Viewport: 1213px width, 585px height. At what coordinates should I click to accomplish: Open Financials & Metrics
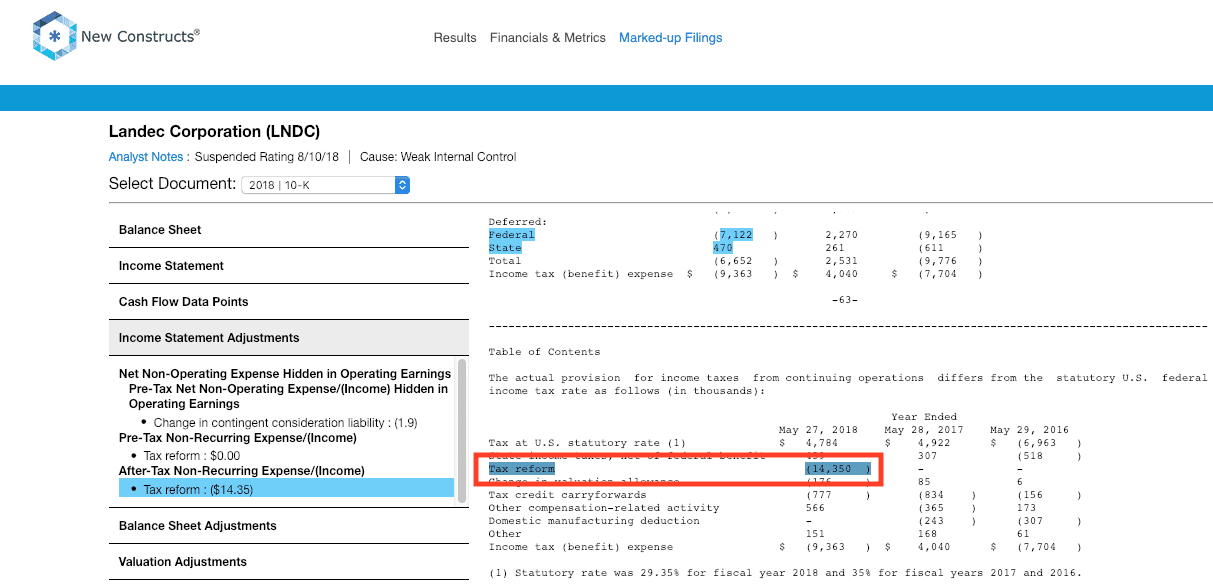[x=548, y=38]
